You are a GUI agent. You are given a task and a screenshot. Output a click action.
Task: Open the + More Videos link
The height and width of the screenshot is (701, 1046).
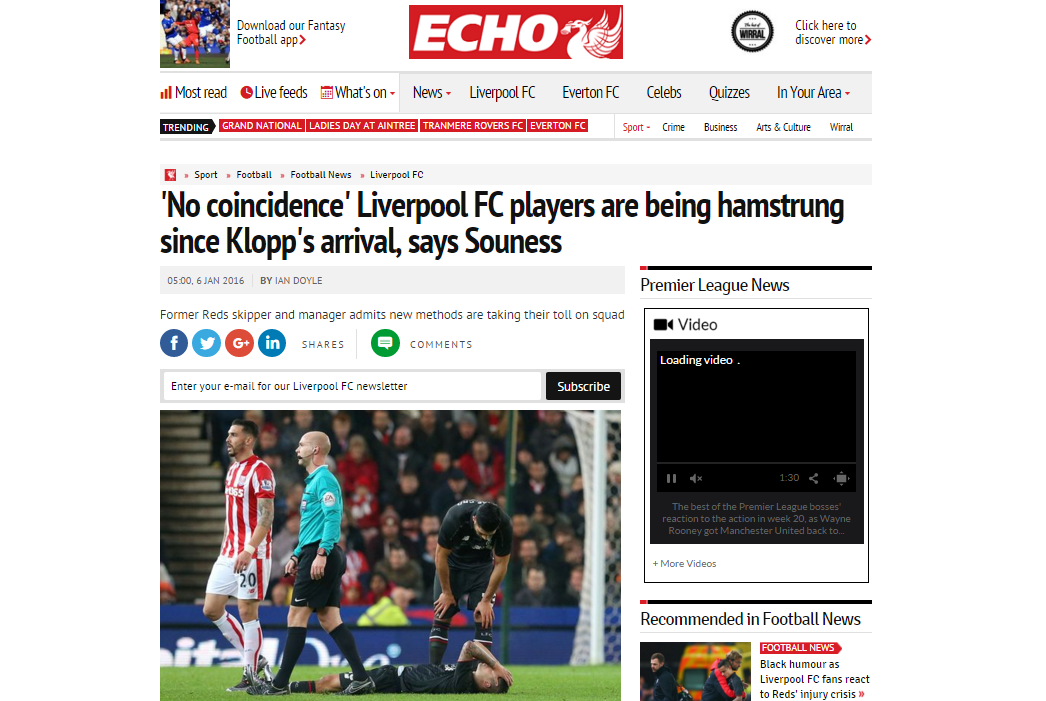coord(684,564)
